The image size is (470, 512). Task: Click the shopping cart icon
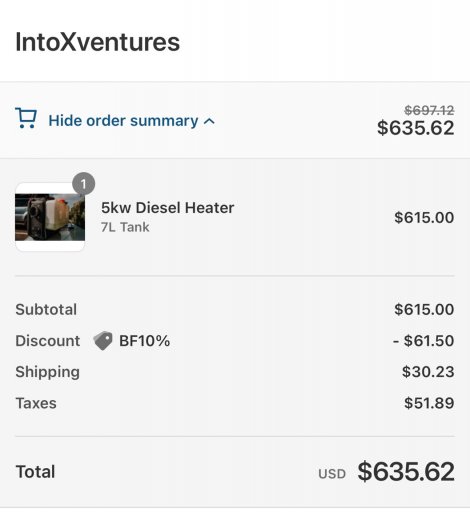coord(26,118)
